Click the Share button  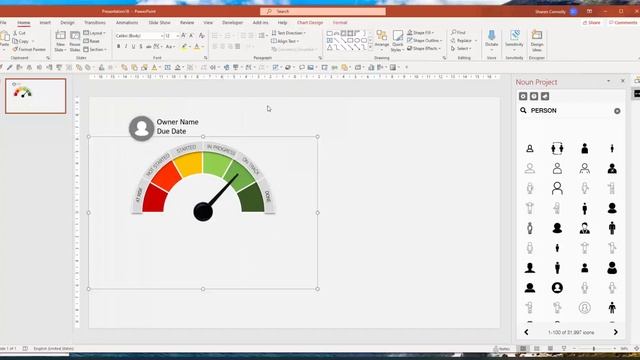[x=591, y=23]
